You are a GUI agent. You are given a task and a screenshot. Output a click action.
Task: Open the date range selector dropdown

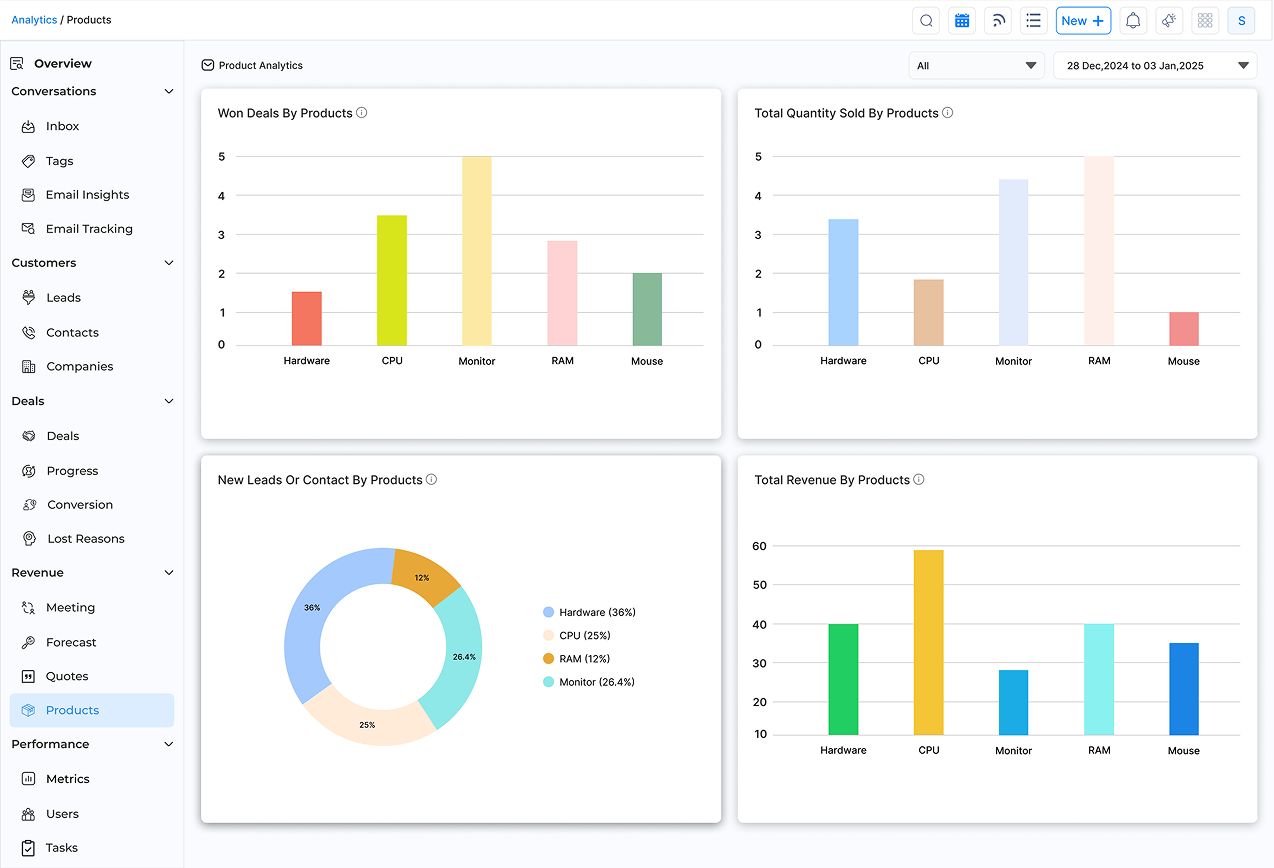1154,65
